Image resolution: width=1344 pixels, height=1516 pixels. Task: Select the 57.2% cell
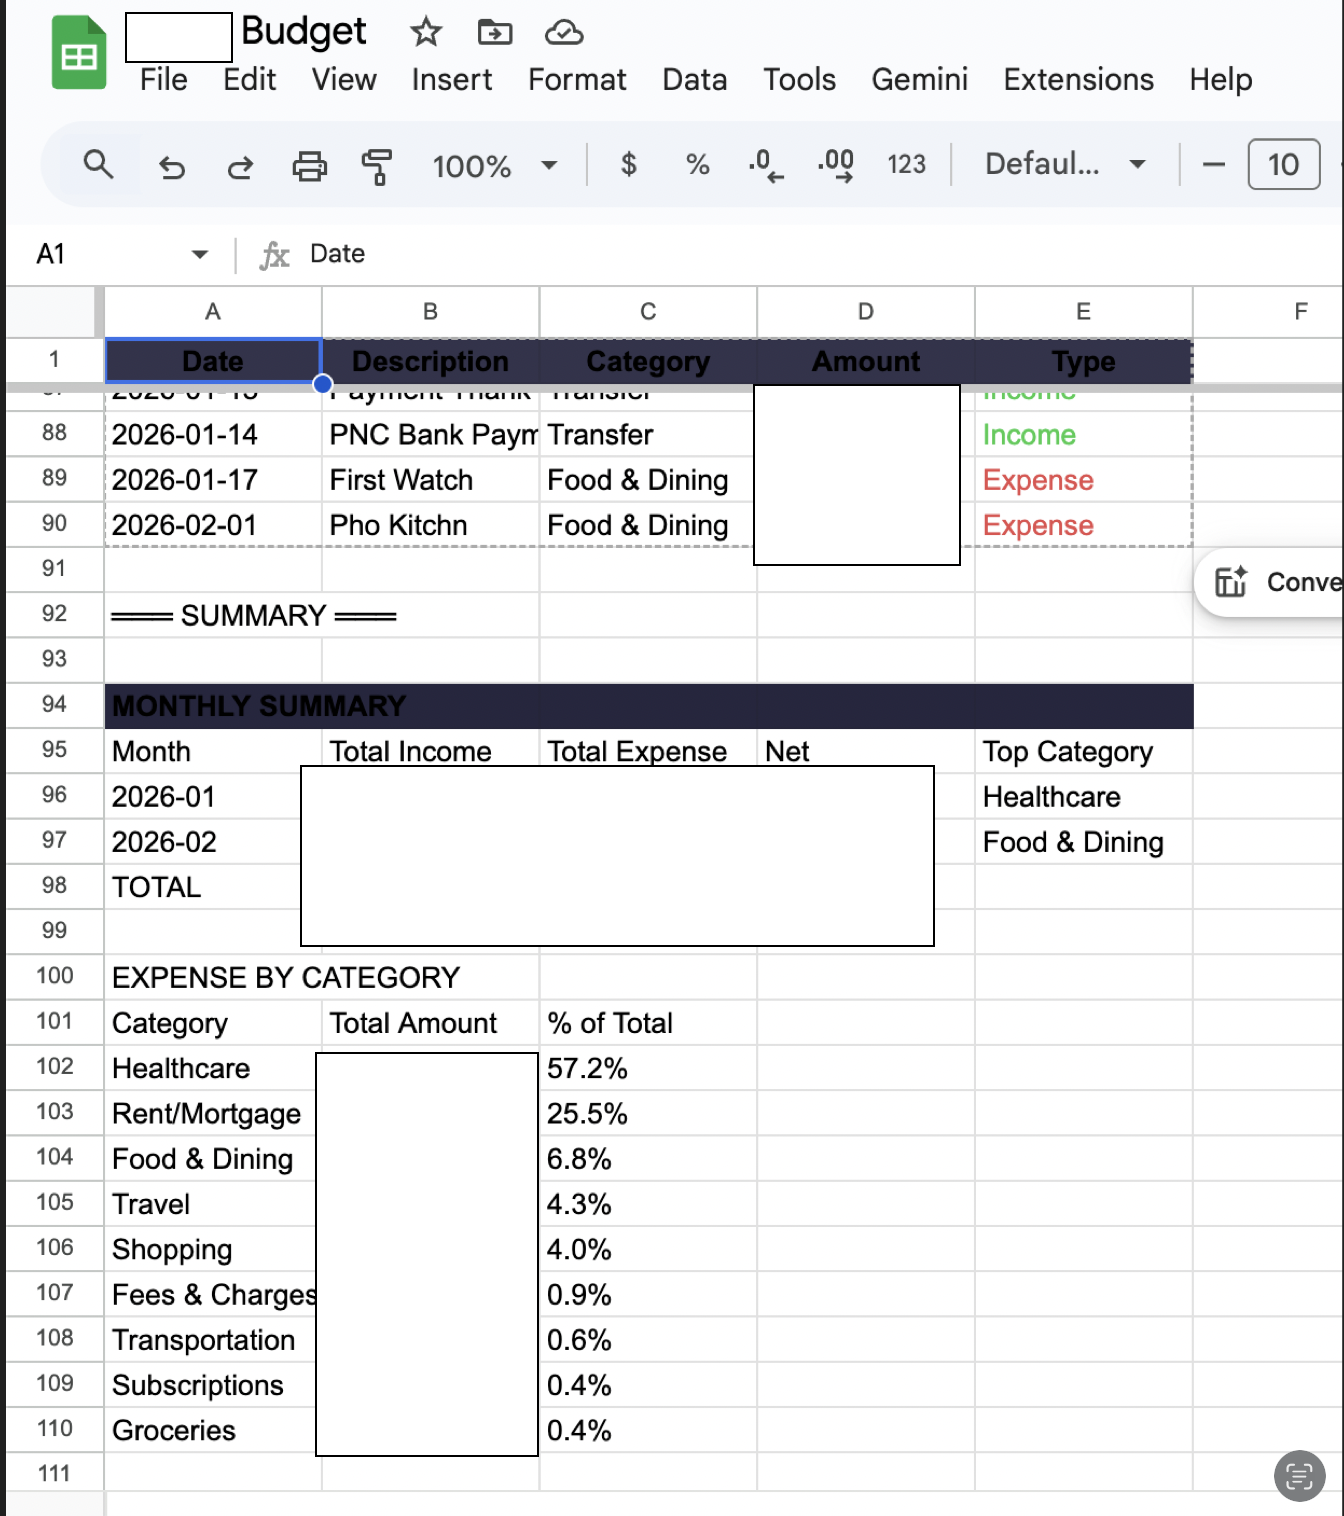(x=648, y=1068)
